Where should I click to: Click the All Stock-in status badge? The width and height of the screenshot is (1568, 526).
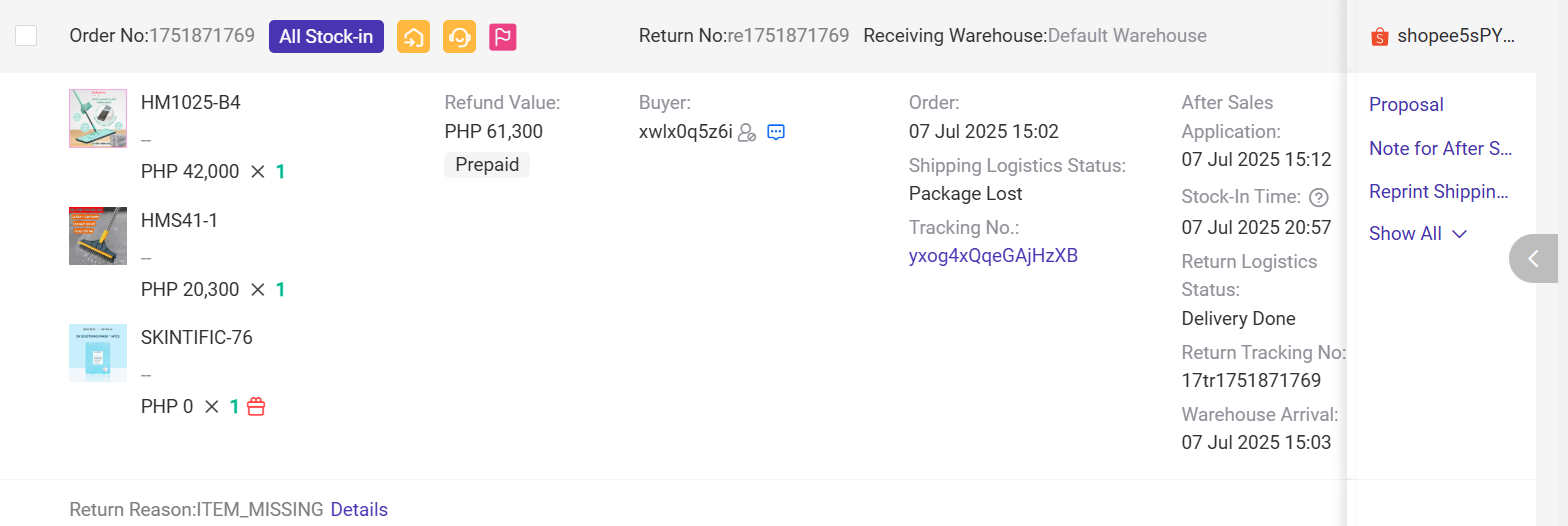[326, 37]
